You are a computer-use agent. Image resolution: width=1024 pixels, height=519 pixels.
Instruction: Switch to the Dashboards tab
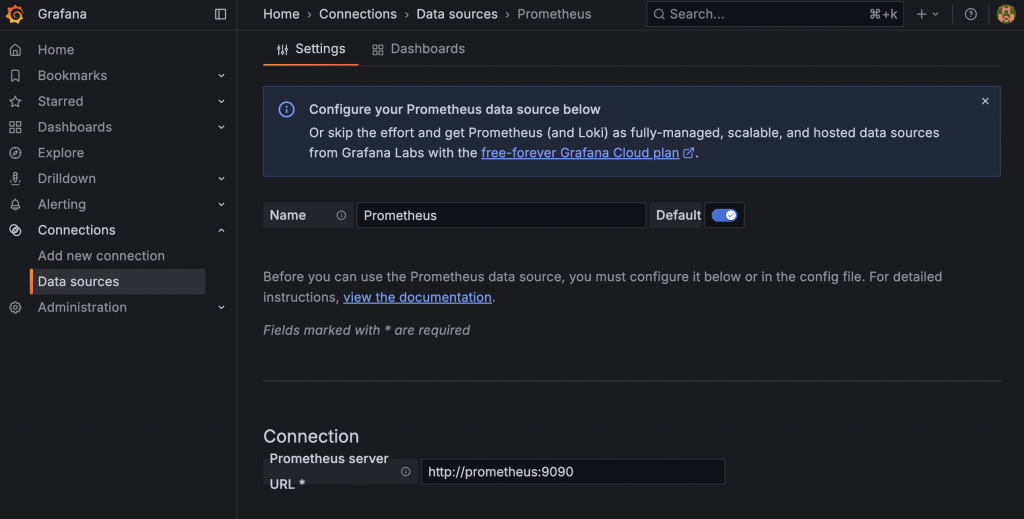tap(418, 49)
